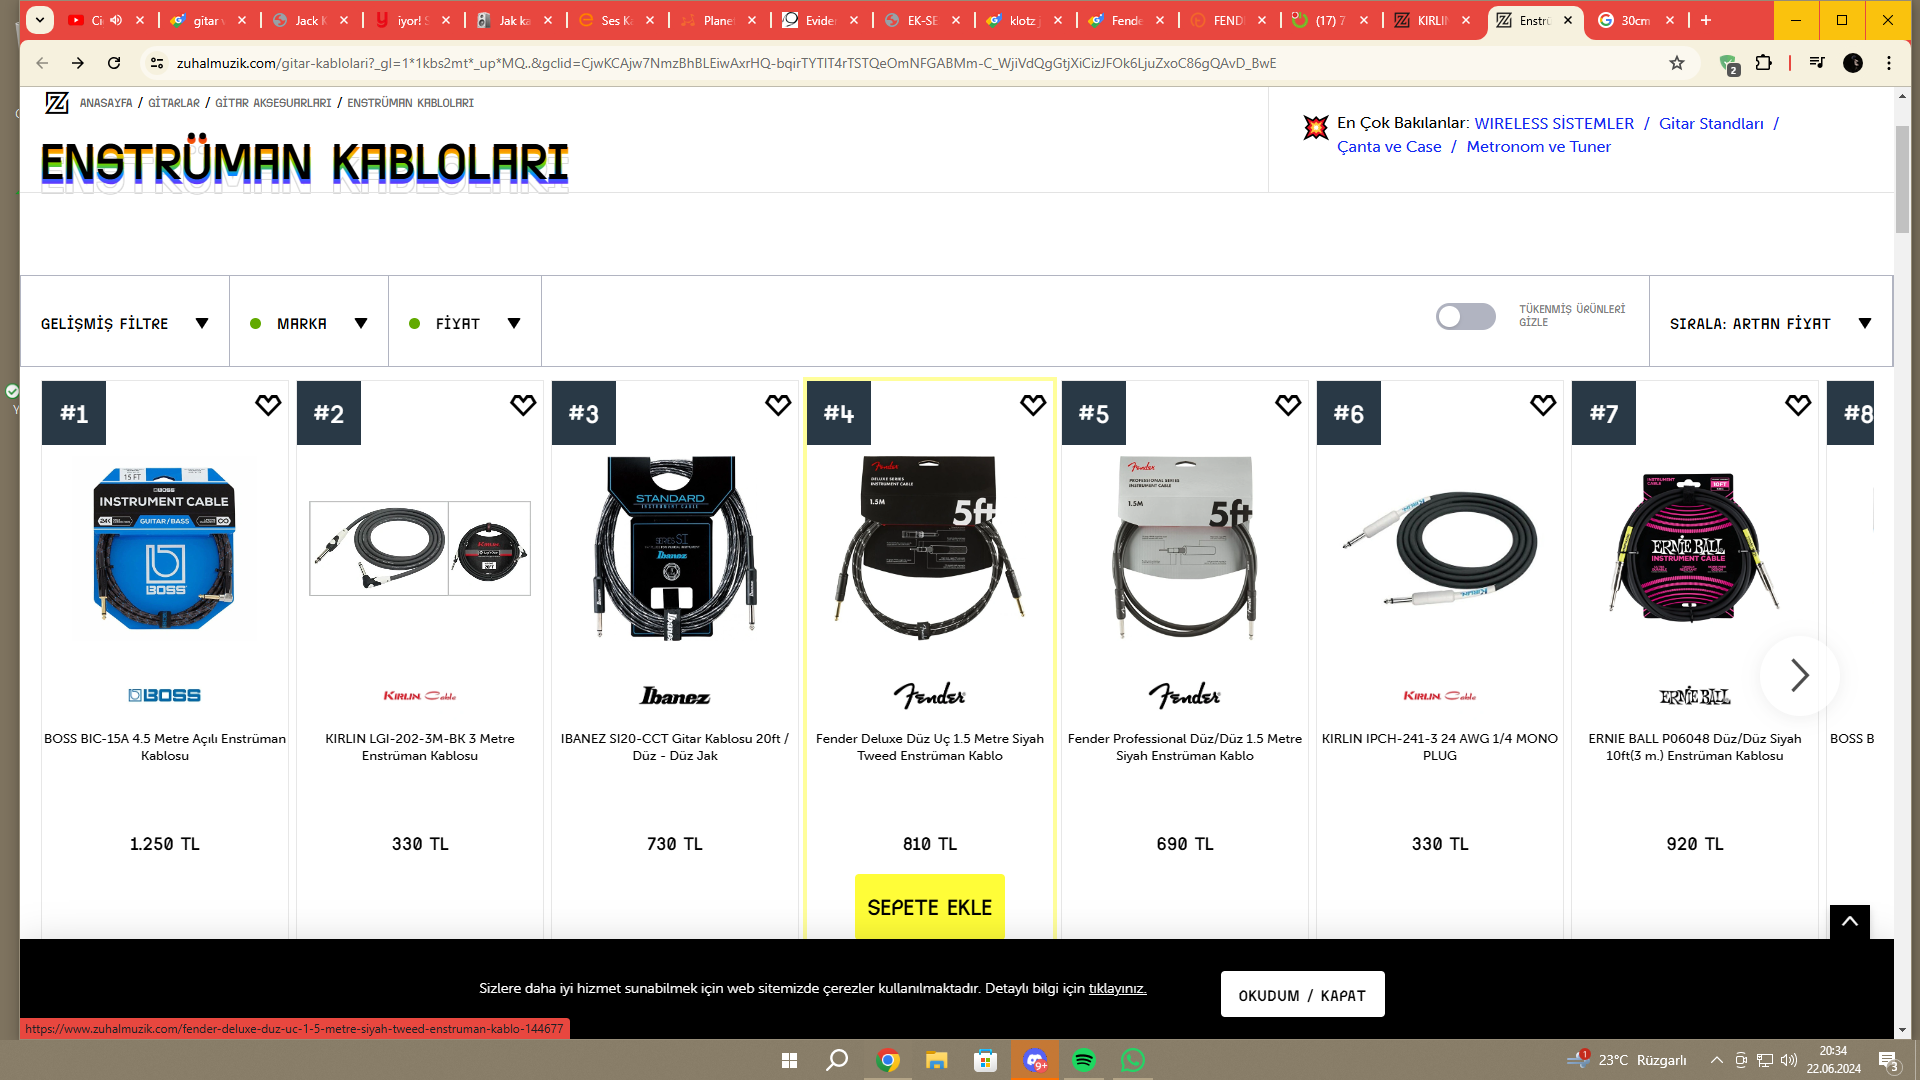The image size is (1920, 1080).
Task: Open Spotify from the taskbar
Action: 1084,1060
